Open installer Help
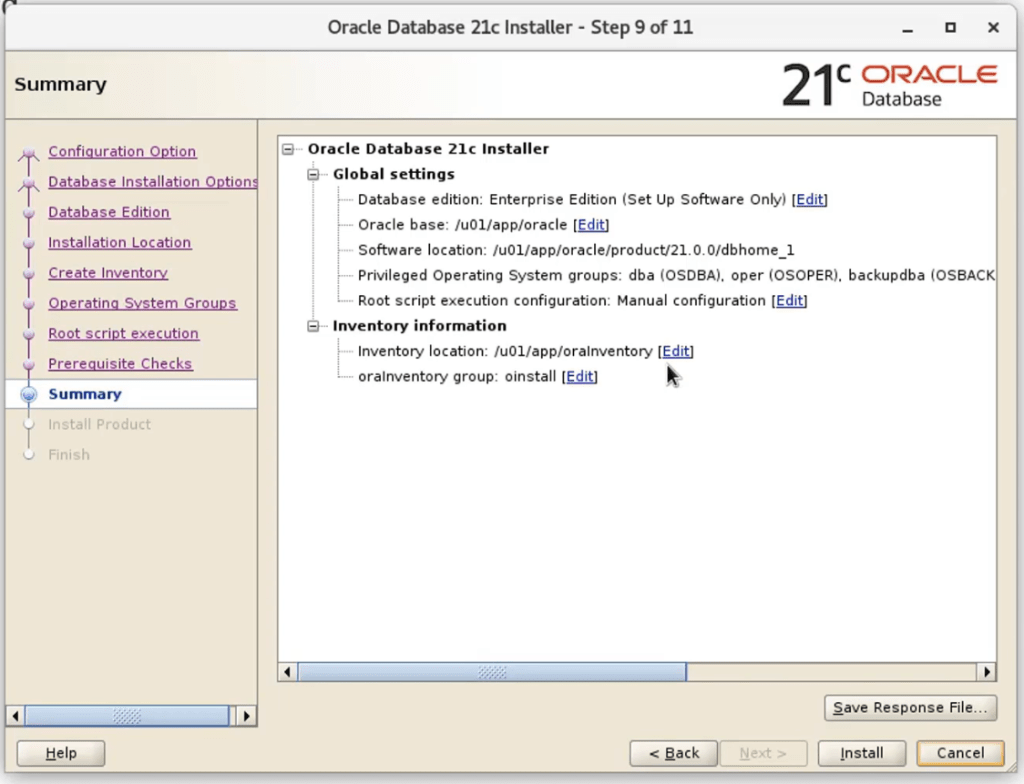 (61, 753)
